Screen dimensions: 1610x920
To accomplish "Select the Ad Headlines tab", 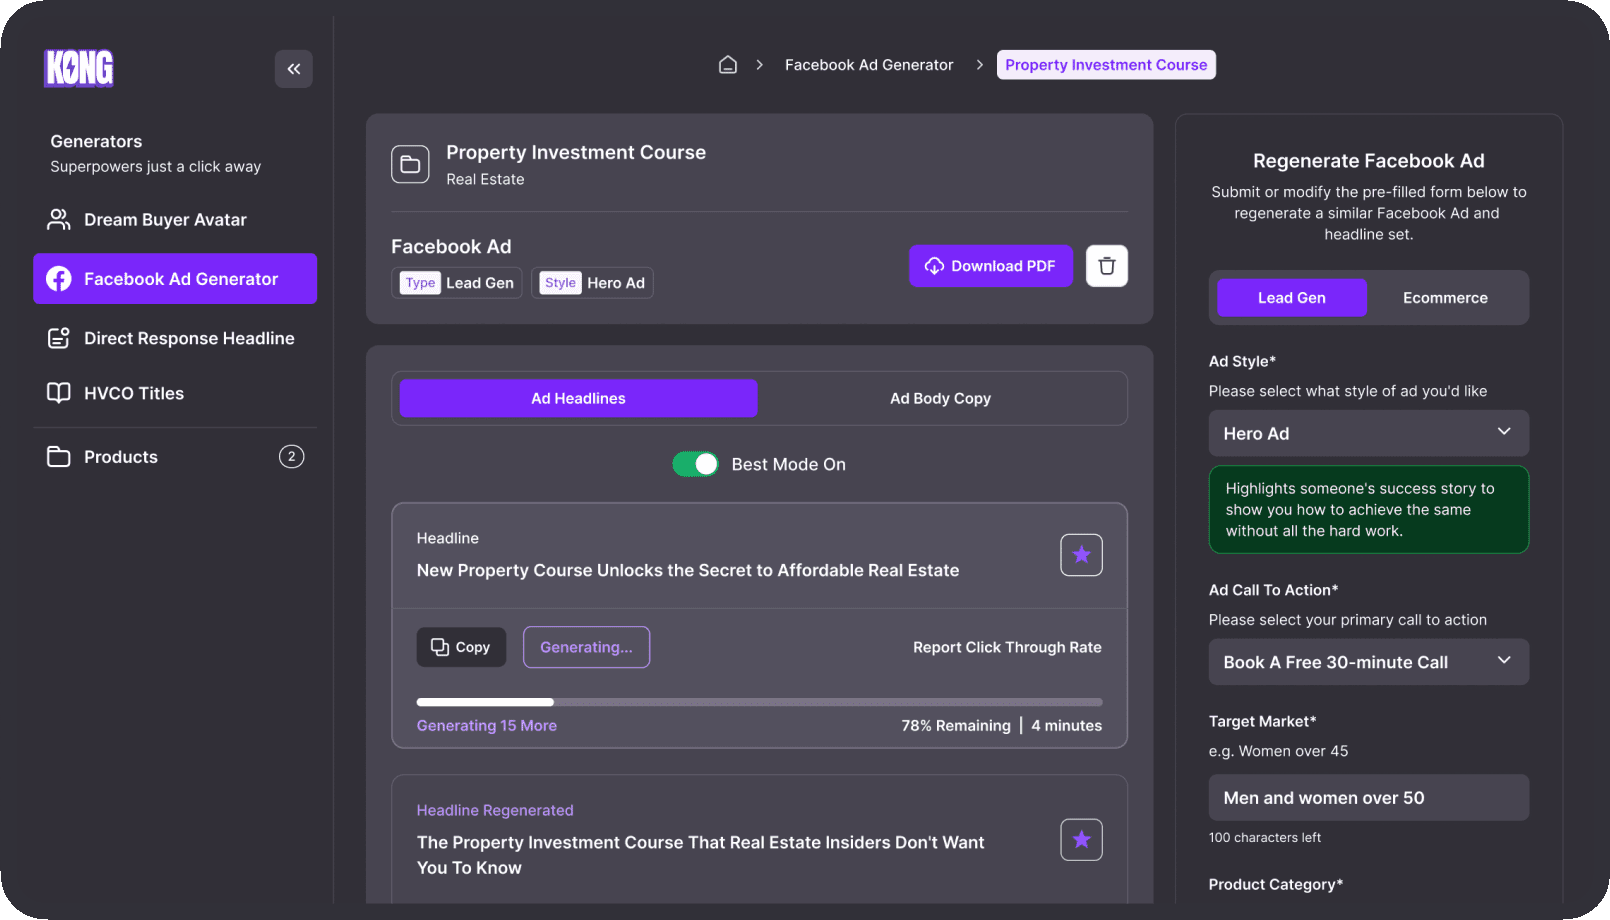I will (578, 398).
